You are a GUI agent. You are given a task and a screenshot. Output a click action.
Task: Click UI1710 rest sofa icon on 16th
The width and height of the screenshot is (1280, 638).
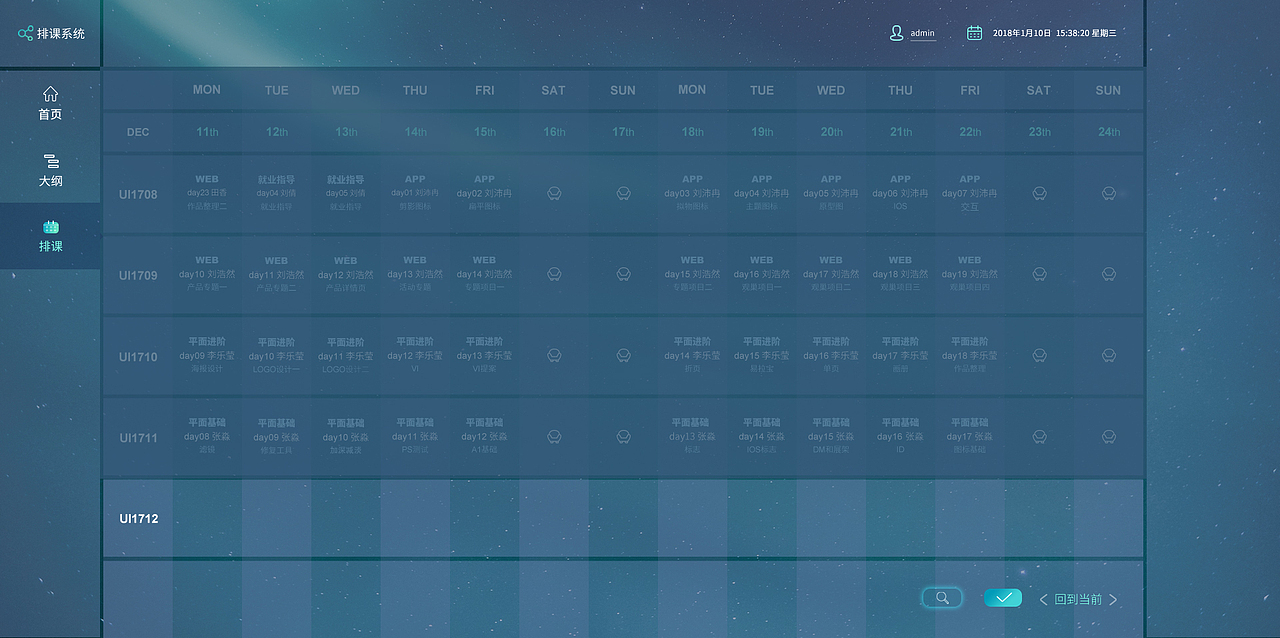[554, 355]
